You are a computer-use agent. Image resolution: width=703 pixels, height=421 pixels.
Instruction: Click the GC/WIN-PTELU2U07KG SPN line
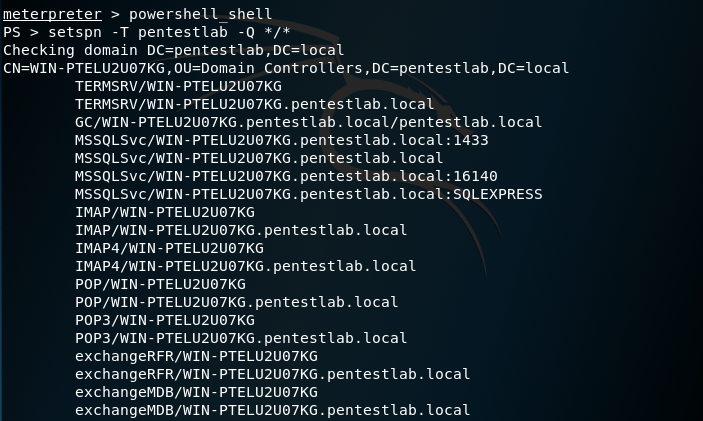308,122
